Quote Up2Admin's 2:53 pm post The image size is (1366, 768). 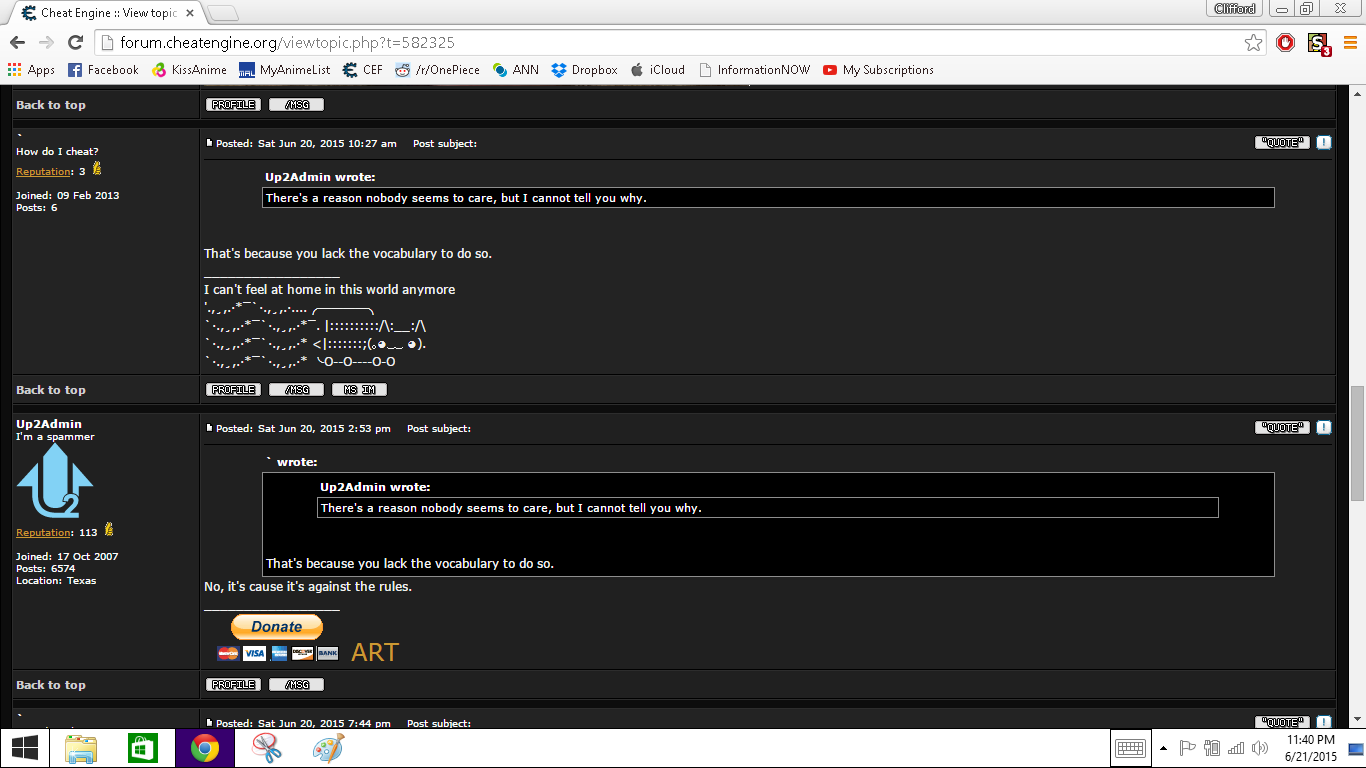pos(1282,428)
